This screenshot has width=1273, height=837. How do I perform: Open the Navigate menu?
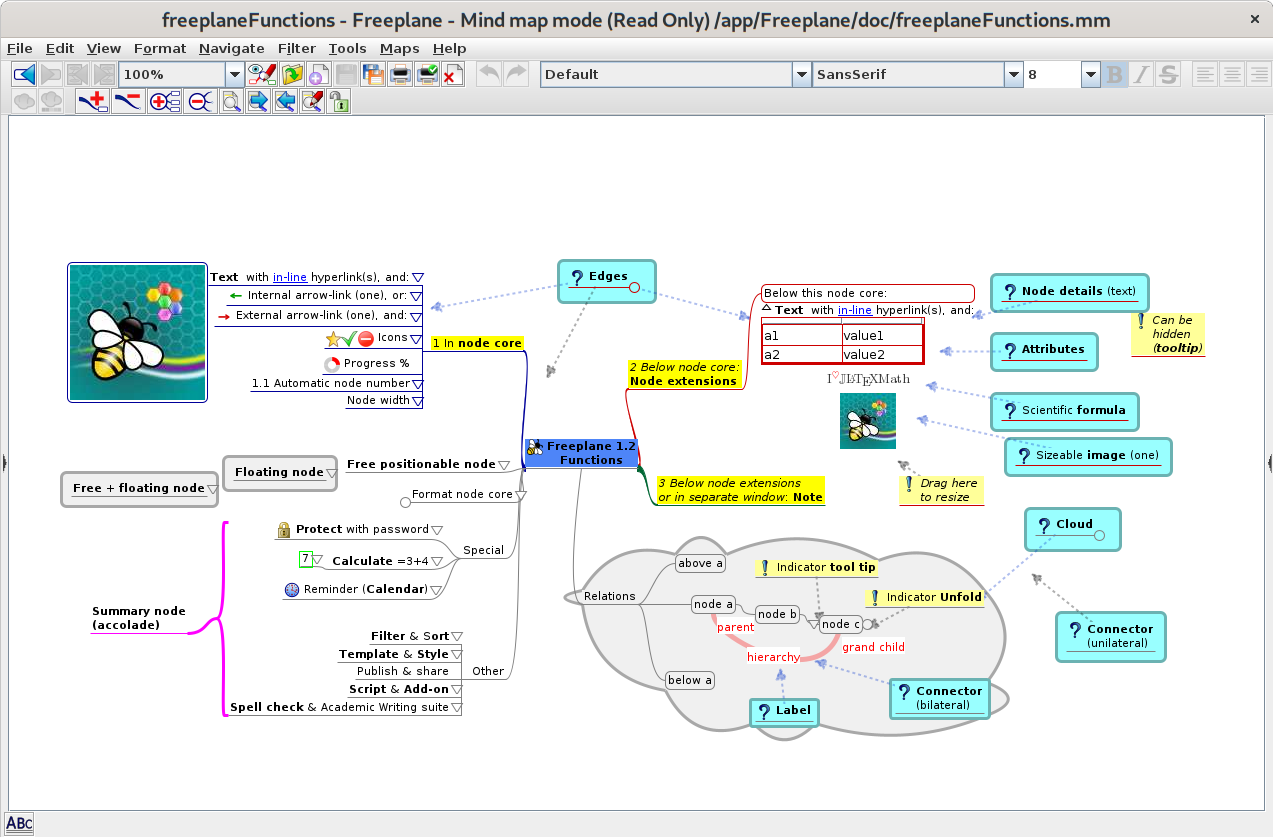(x=231, y=48)
